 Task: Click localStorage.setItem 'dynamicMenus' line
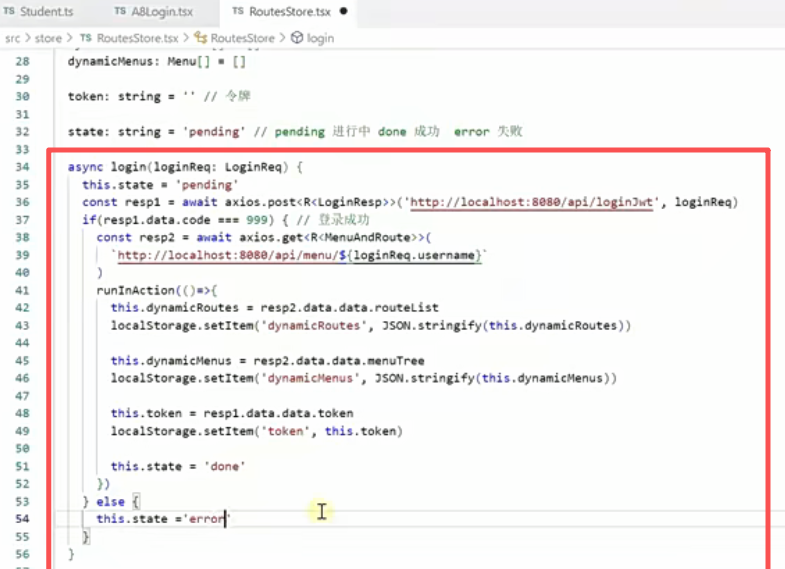pyautogui.click(x=364, y=378)
